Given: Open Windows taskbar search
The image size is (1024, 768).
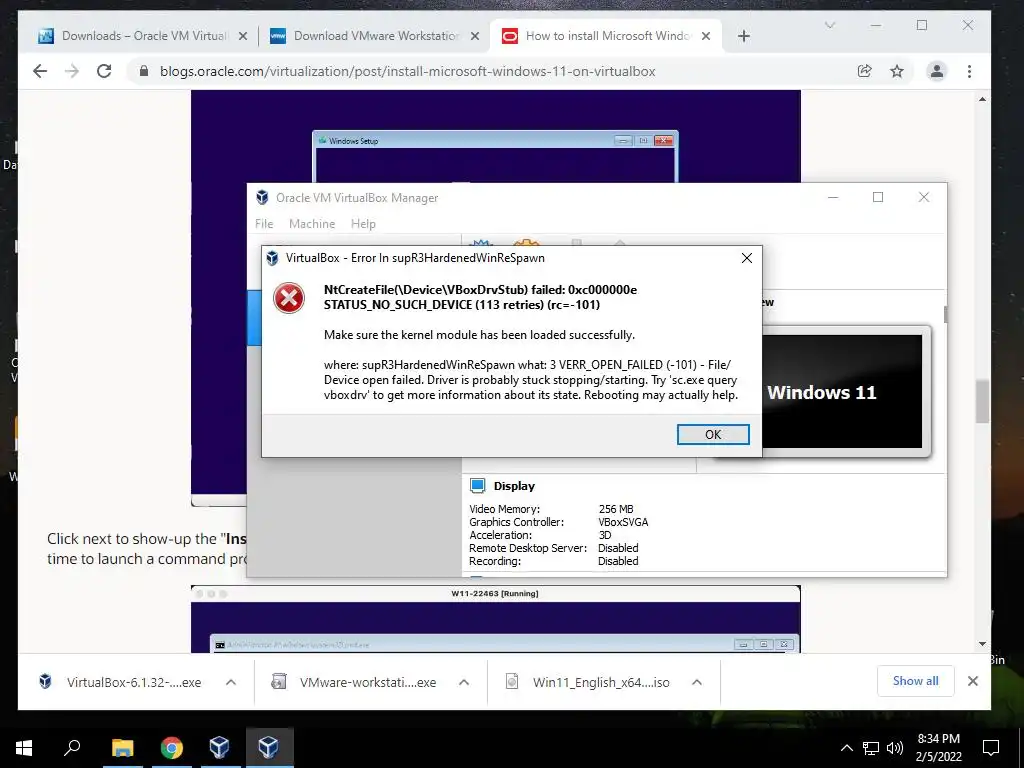Looking at the screenshot, I should click(x=72, y=747).
